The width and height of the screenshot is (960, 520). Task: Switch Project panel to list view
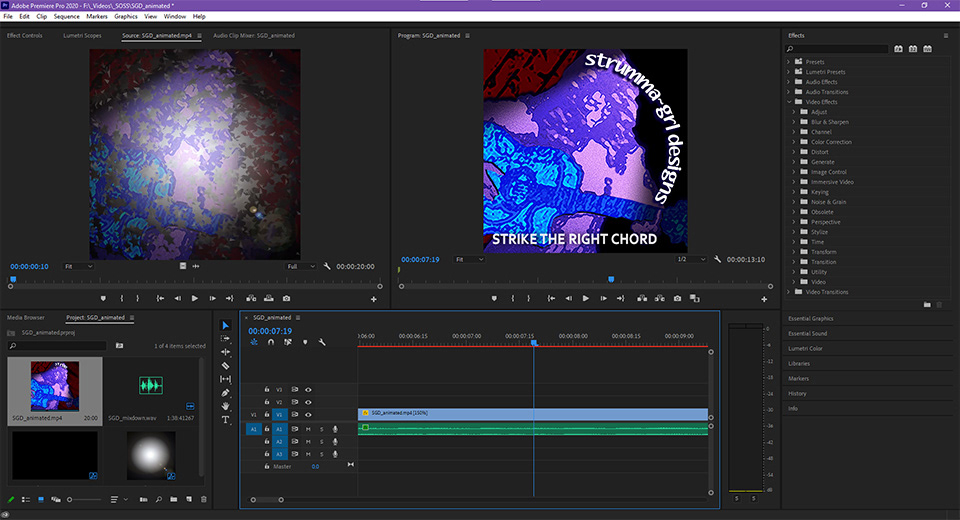pyautogui.click(x=26, y=500)
